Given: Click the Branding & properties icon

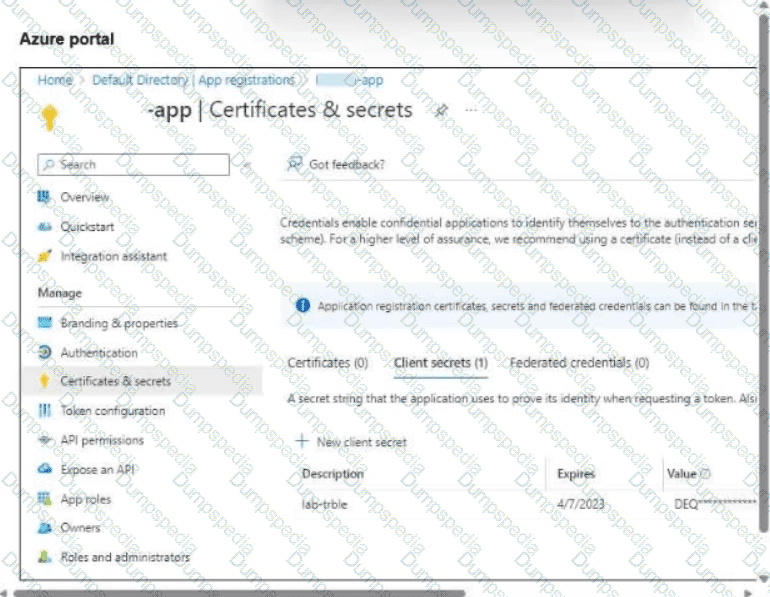Looking at the screenshot, I should point(44,323).
